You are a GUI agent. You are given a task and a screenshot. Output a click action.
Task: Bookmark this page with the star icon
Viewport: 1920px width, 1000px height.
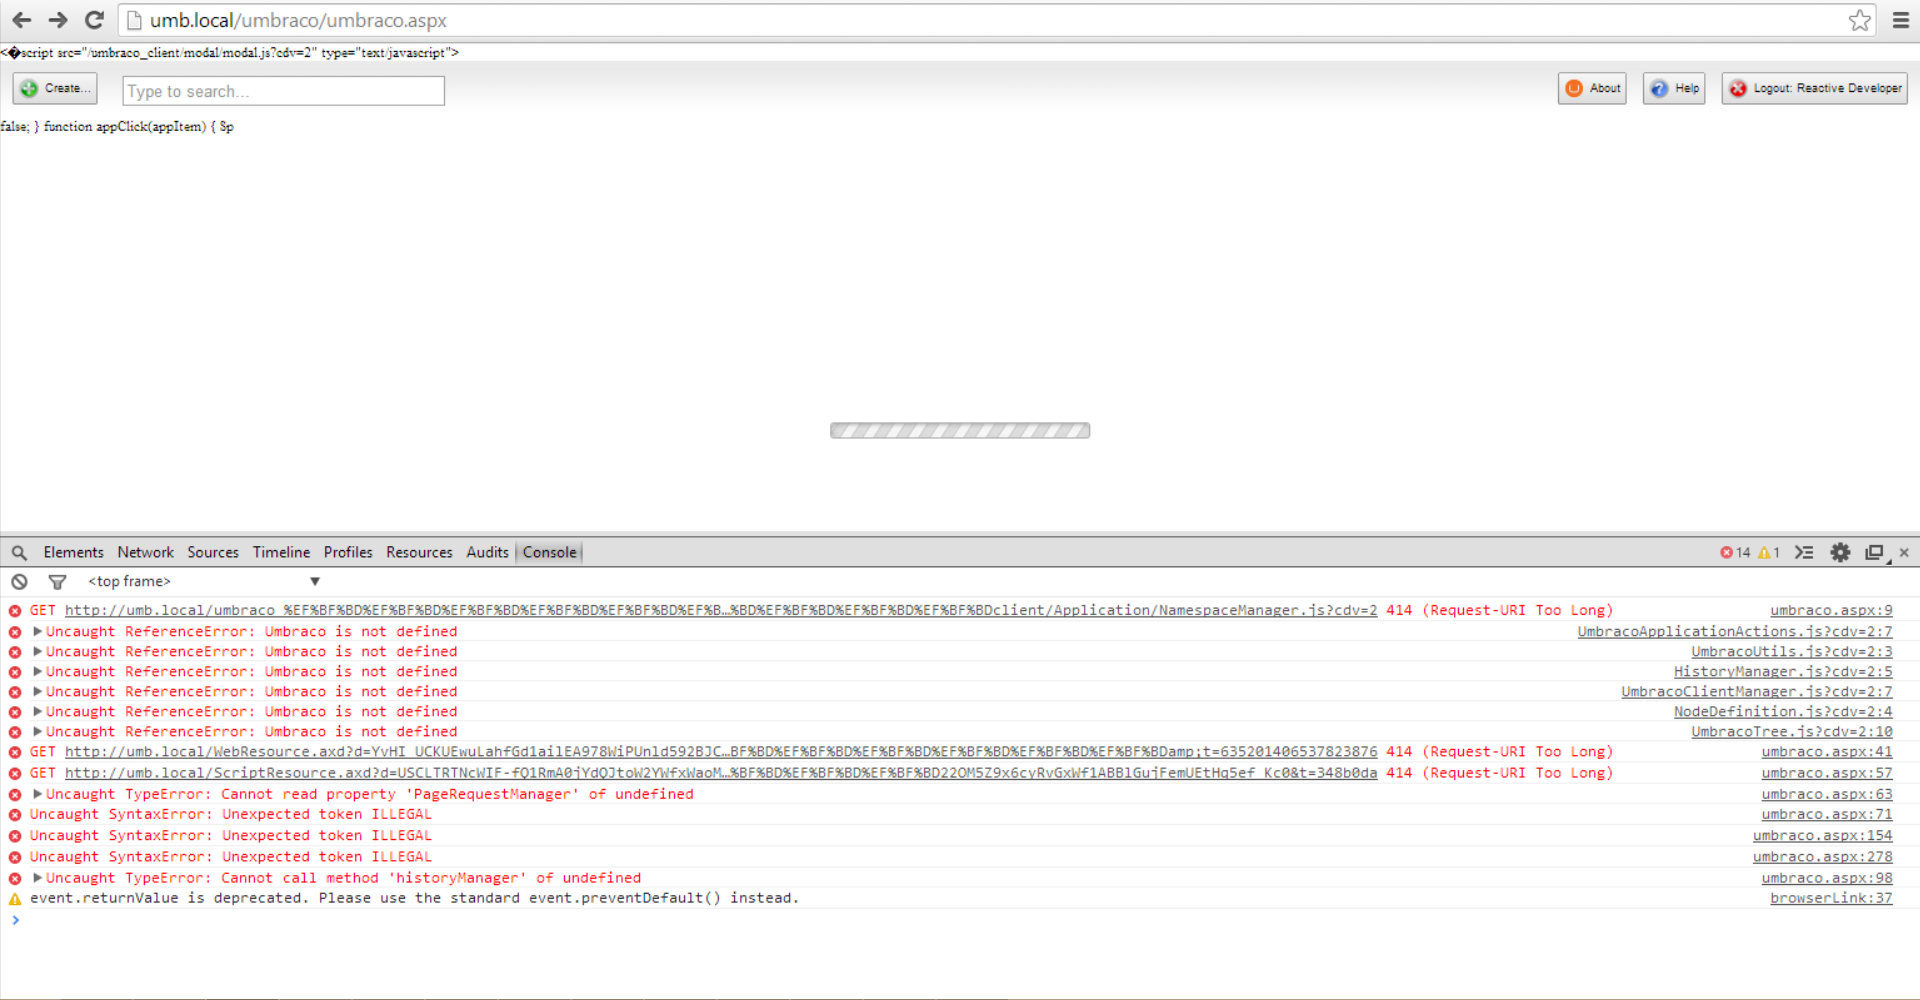tap(1859, 20)
